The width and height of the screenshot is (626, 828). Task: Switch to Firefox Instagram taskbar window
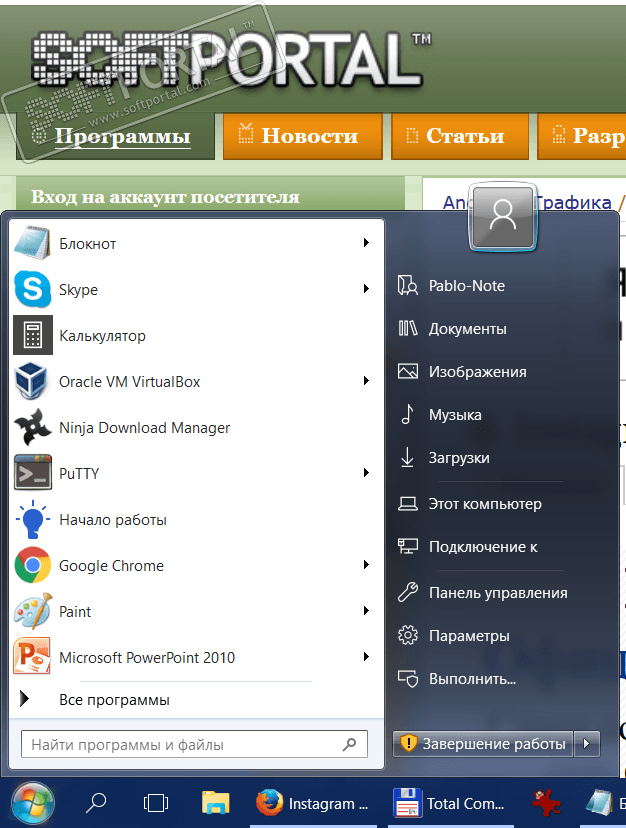coord(312,804)
